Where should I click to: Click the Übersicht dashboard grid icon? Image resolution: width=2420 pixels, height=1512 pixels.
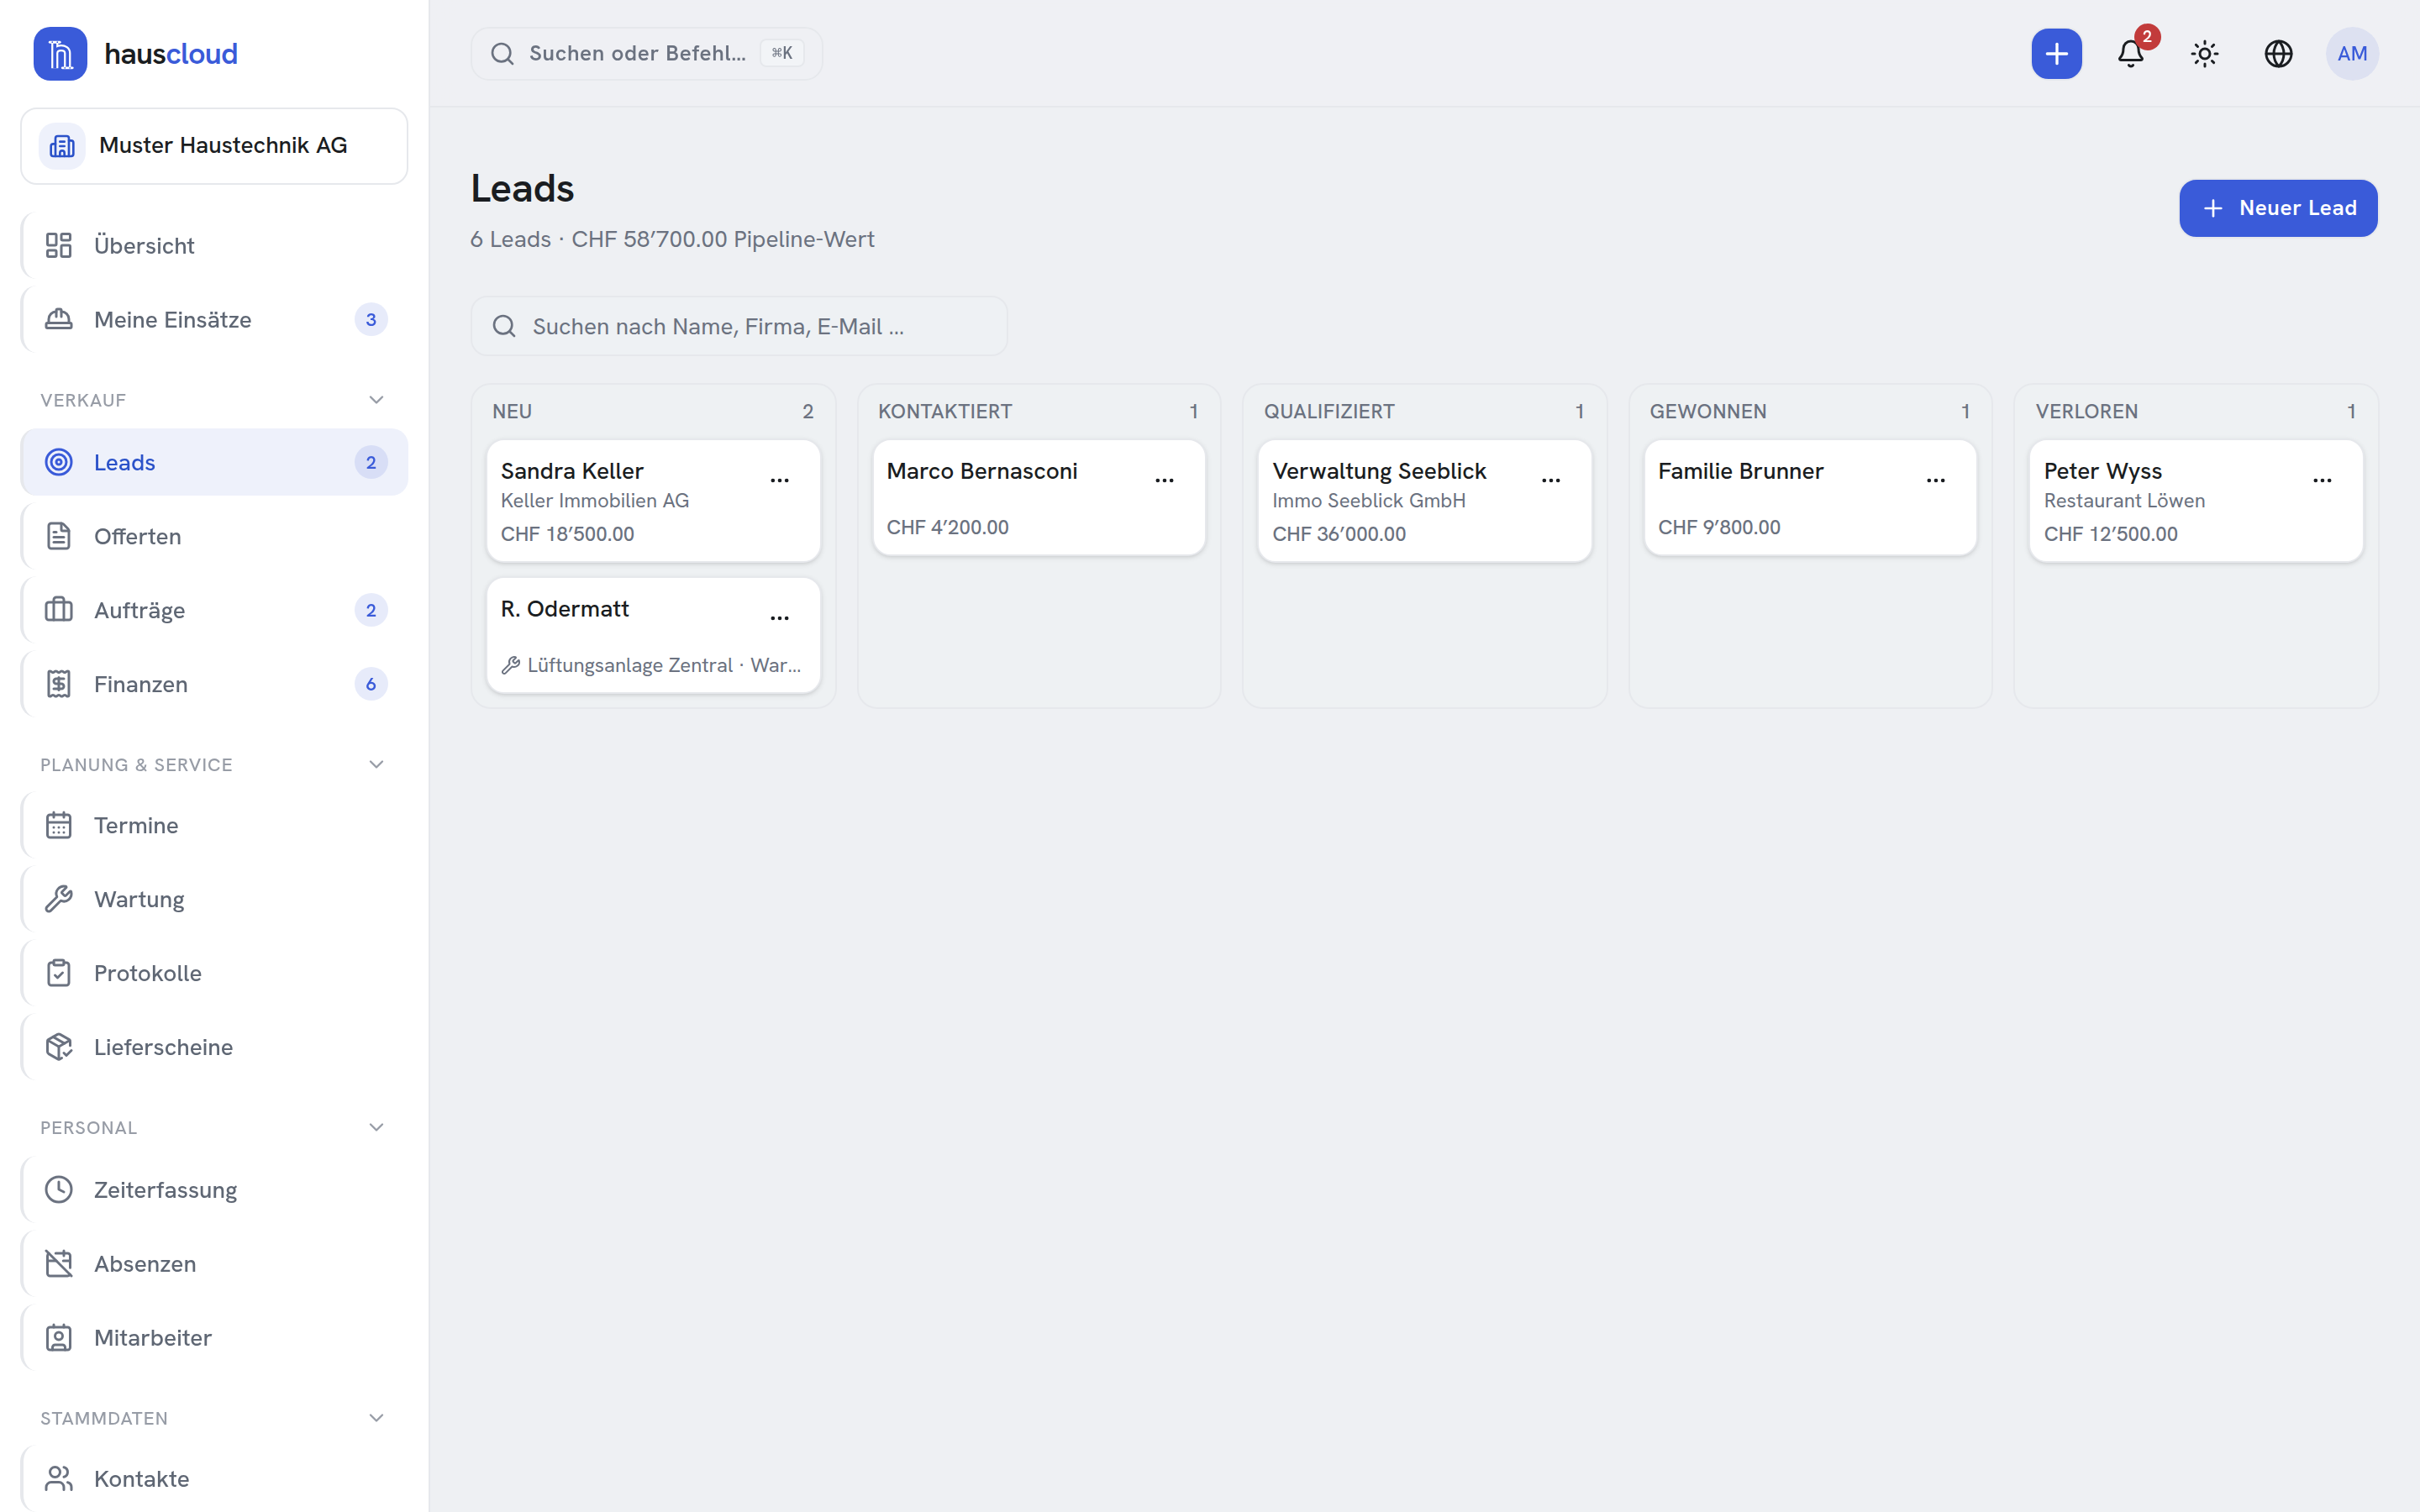pos(59,246)
